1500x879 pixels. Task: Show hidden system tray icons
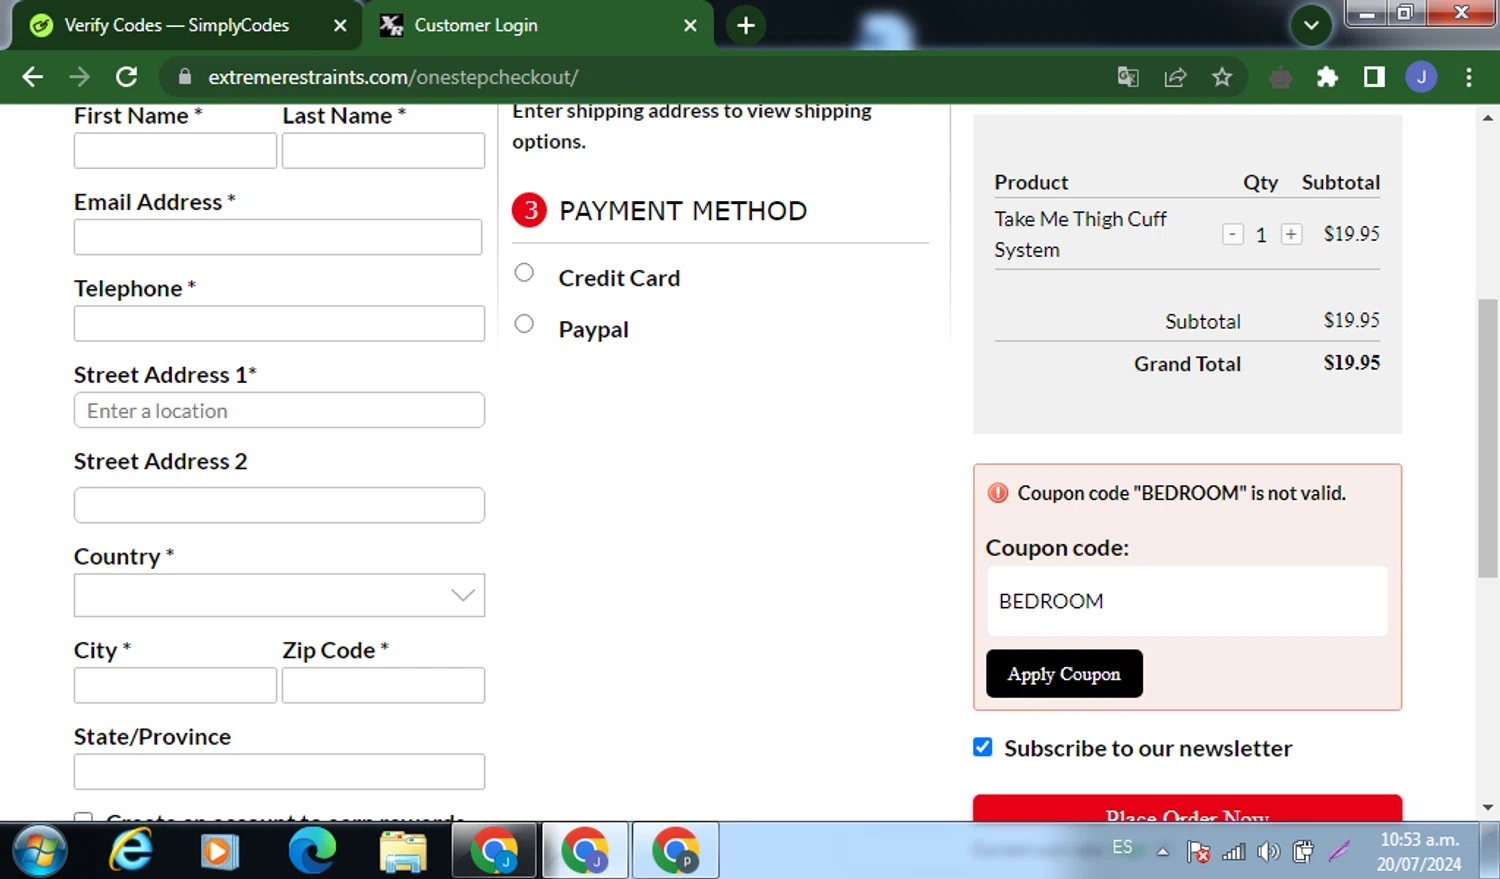[x=1162, y=852]
